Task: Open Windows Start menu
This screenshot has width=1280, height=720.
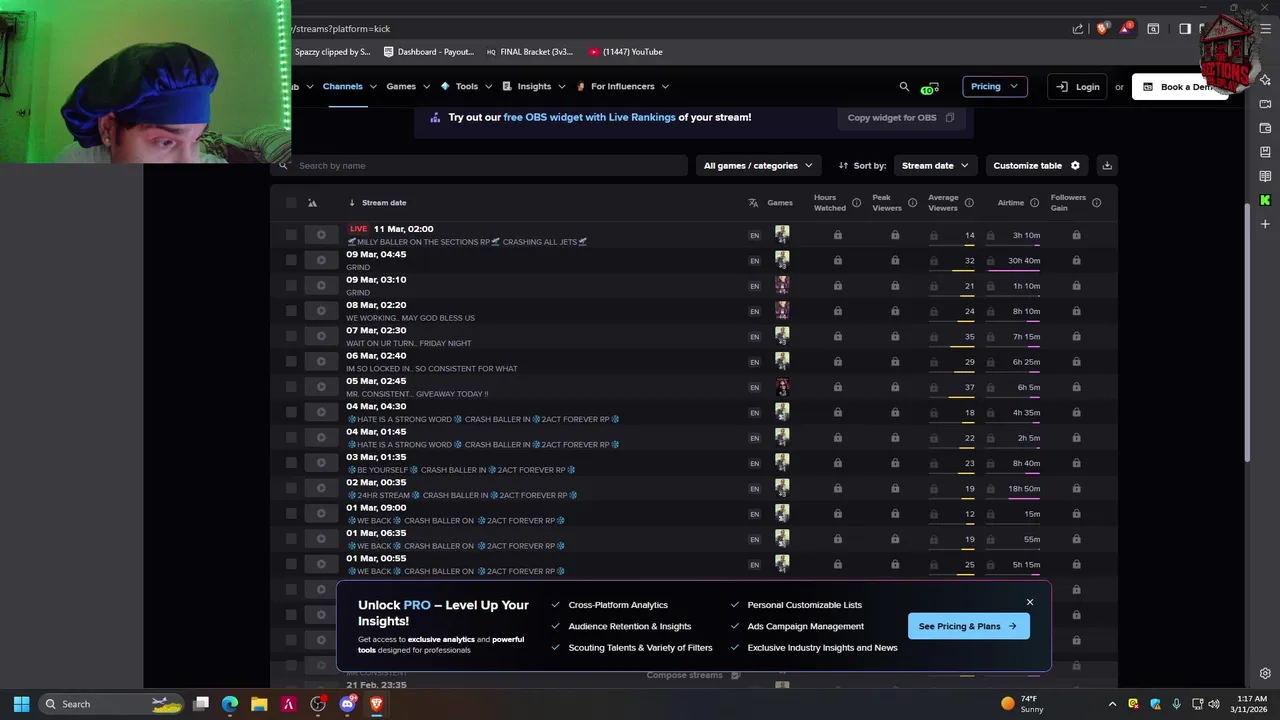Action: (x=21, y=704)
